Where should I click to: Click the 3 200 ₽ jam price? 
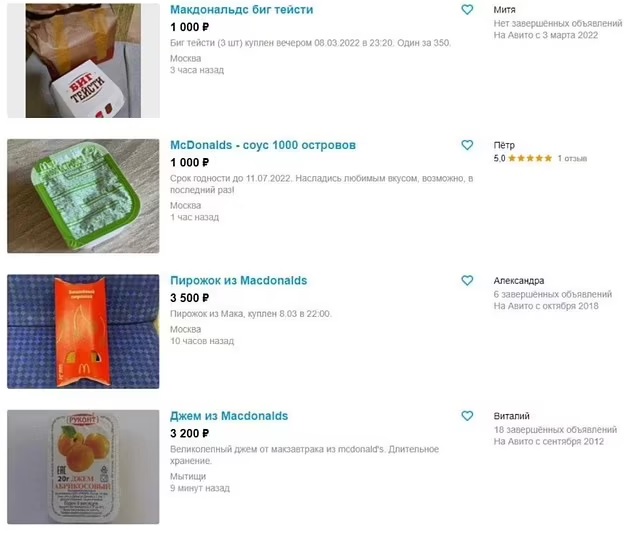(190, 433)
